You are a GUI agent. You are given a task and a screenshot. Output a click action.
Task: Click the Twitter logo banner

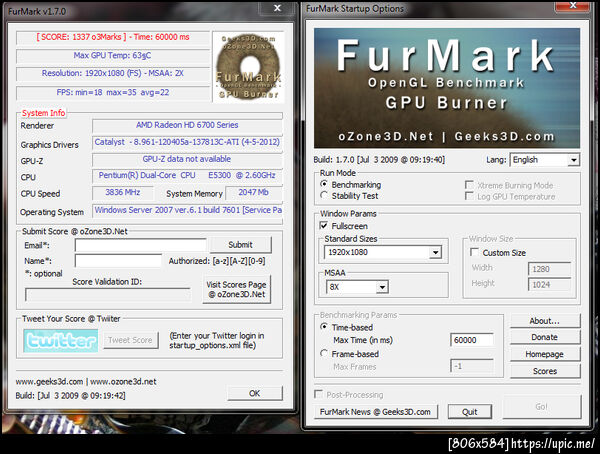pyautogui.click(x=60, y=340)
